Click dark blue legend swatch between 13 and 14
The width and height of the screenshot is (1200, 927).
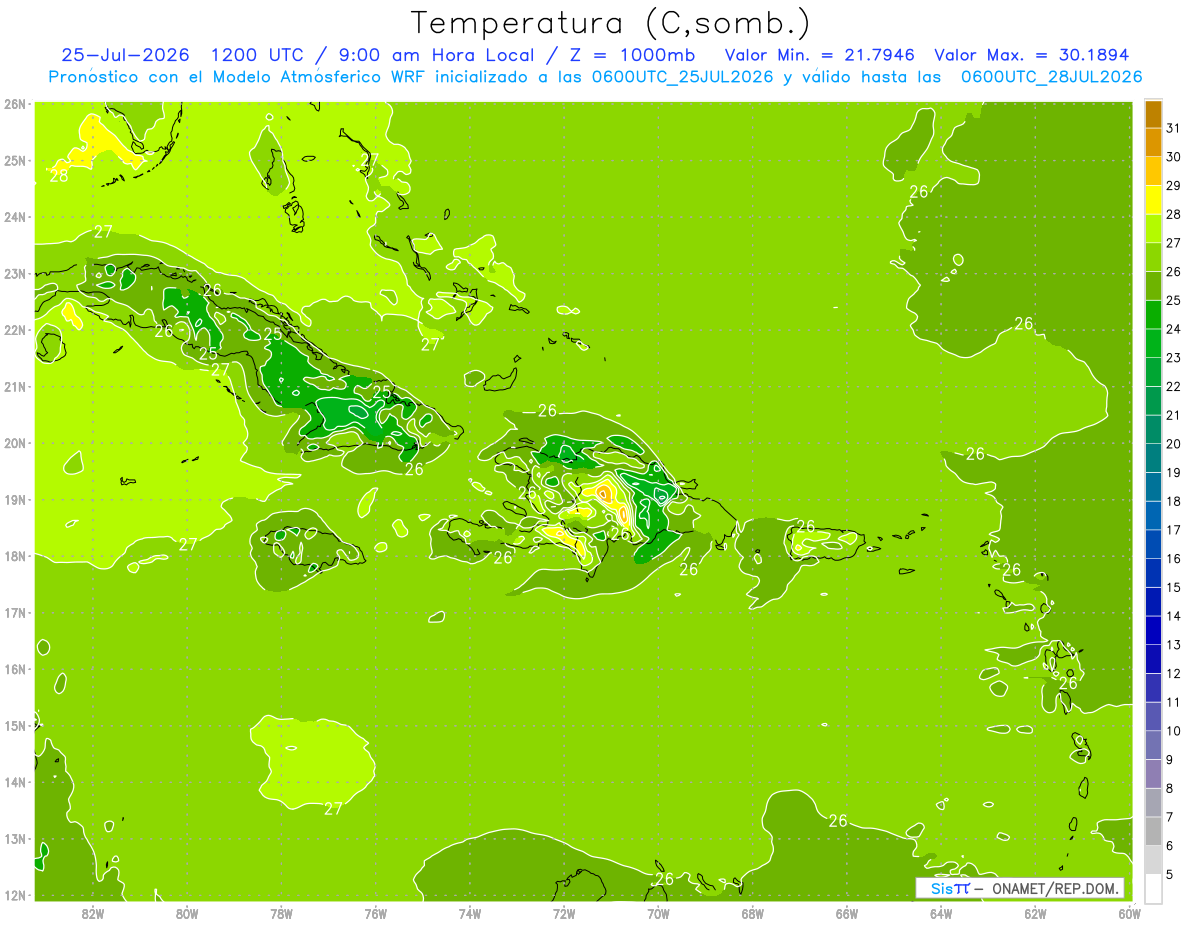point(1153,630)
